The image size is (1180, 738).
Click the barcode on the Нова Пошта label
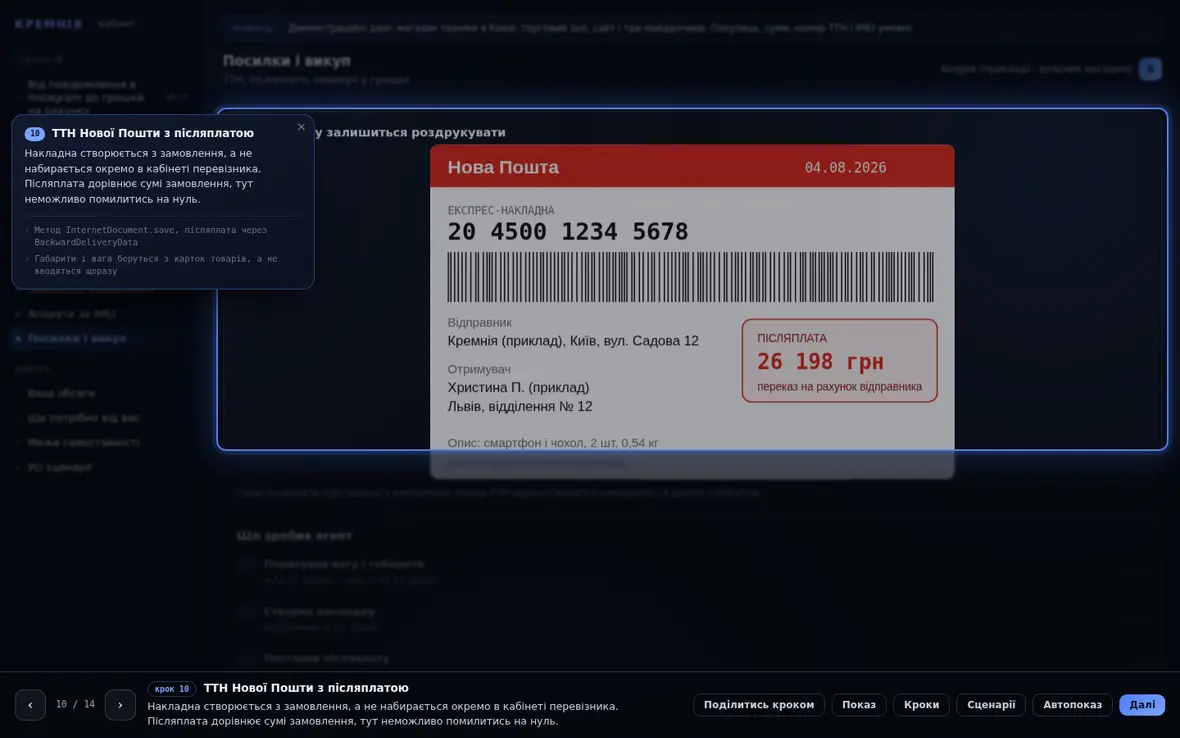click(x=691, y=277)
